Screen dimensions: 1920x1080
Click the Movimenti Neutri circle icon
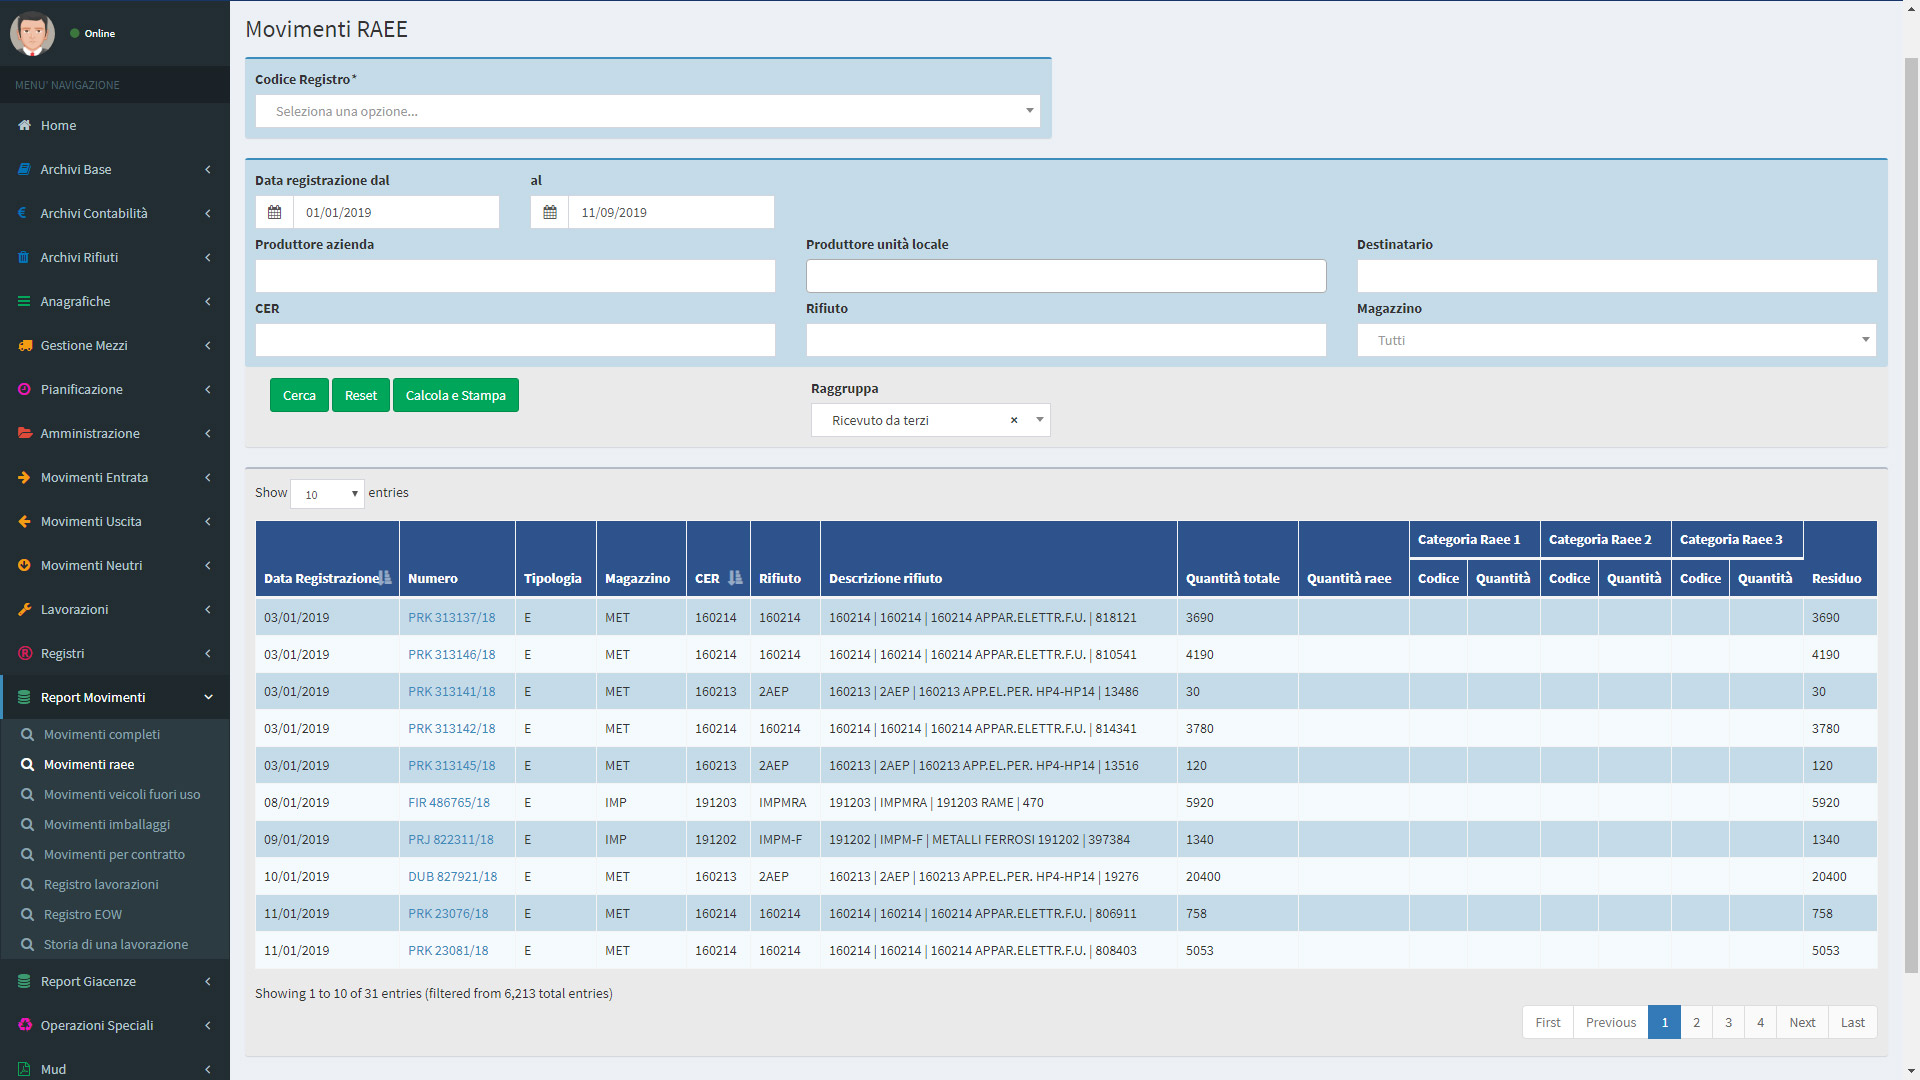tap(24, 565)
